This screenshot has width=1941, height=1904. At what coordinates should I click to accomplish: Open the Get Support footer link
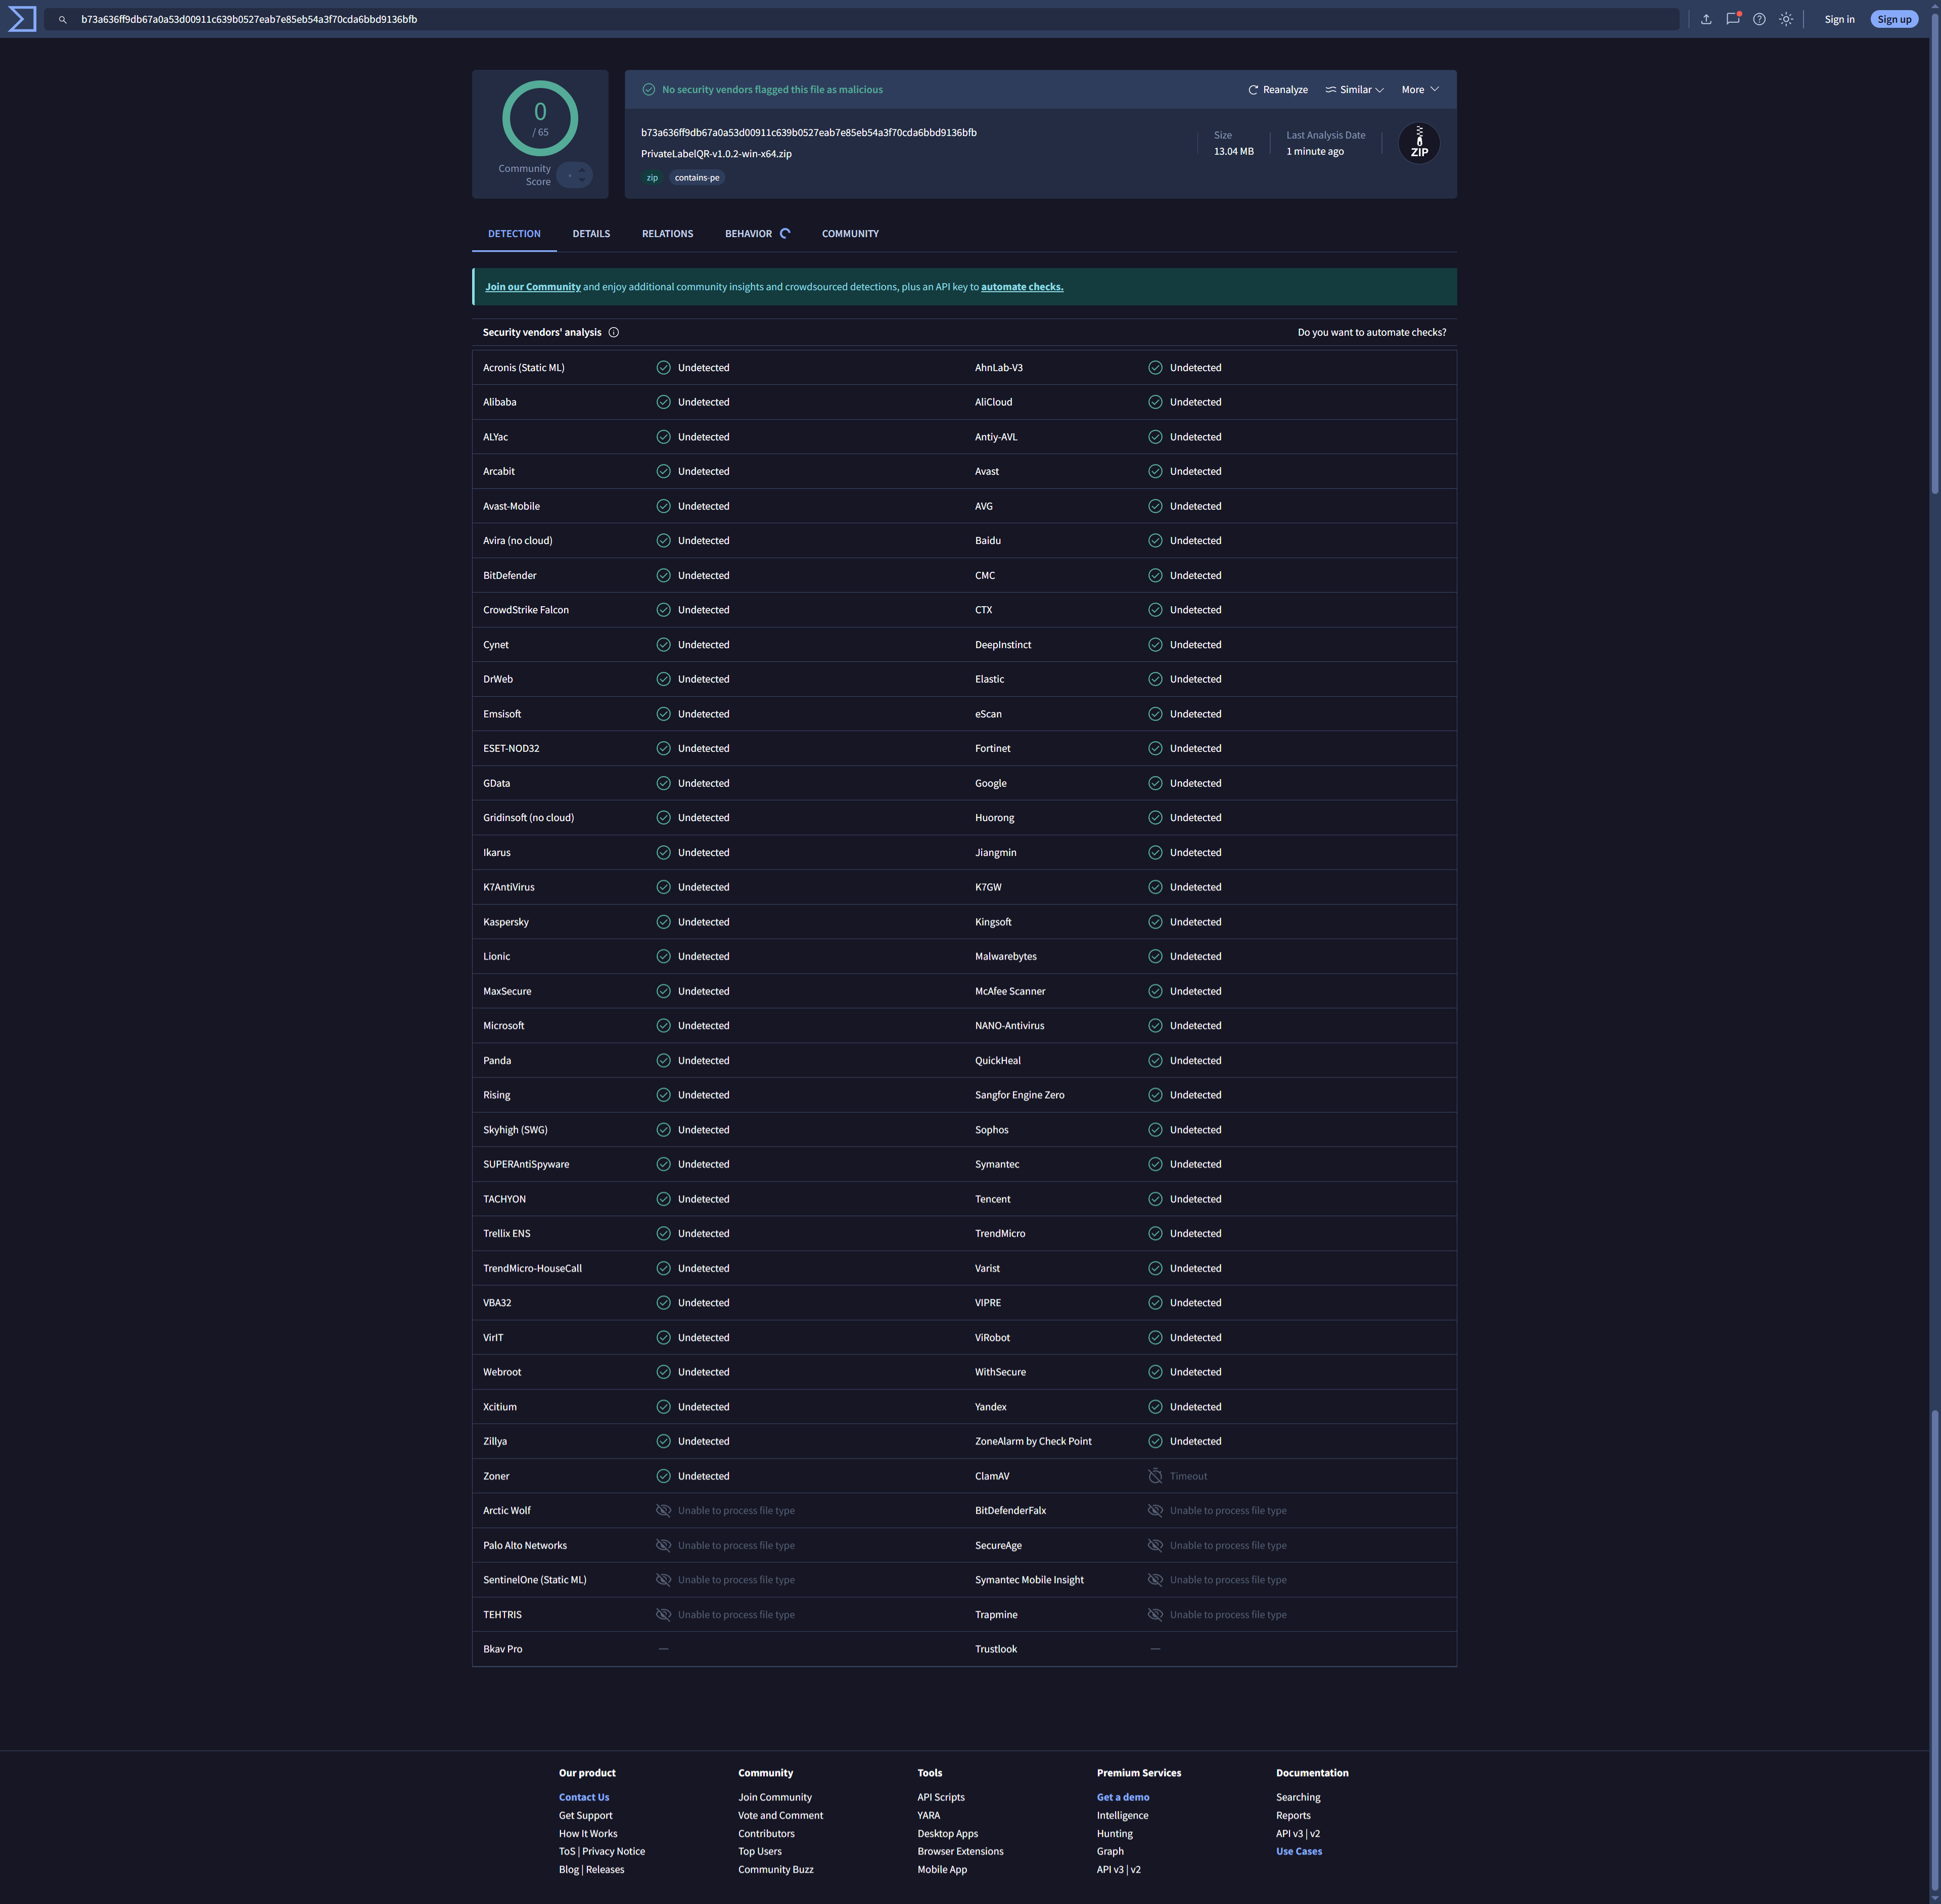click(x=585, y=1815)
